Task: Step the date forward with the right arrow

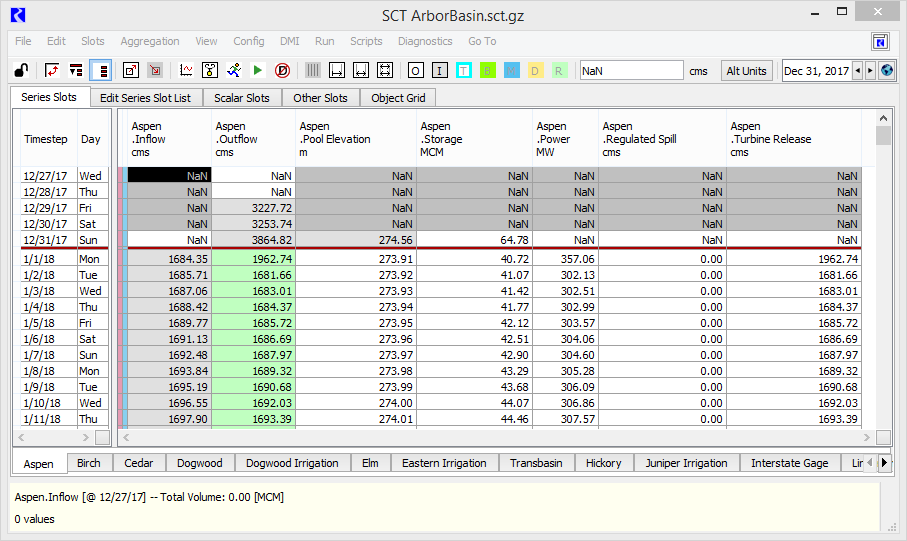Action: click(x=870, y=71)
